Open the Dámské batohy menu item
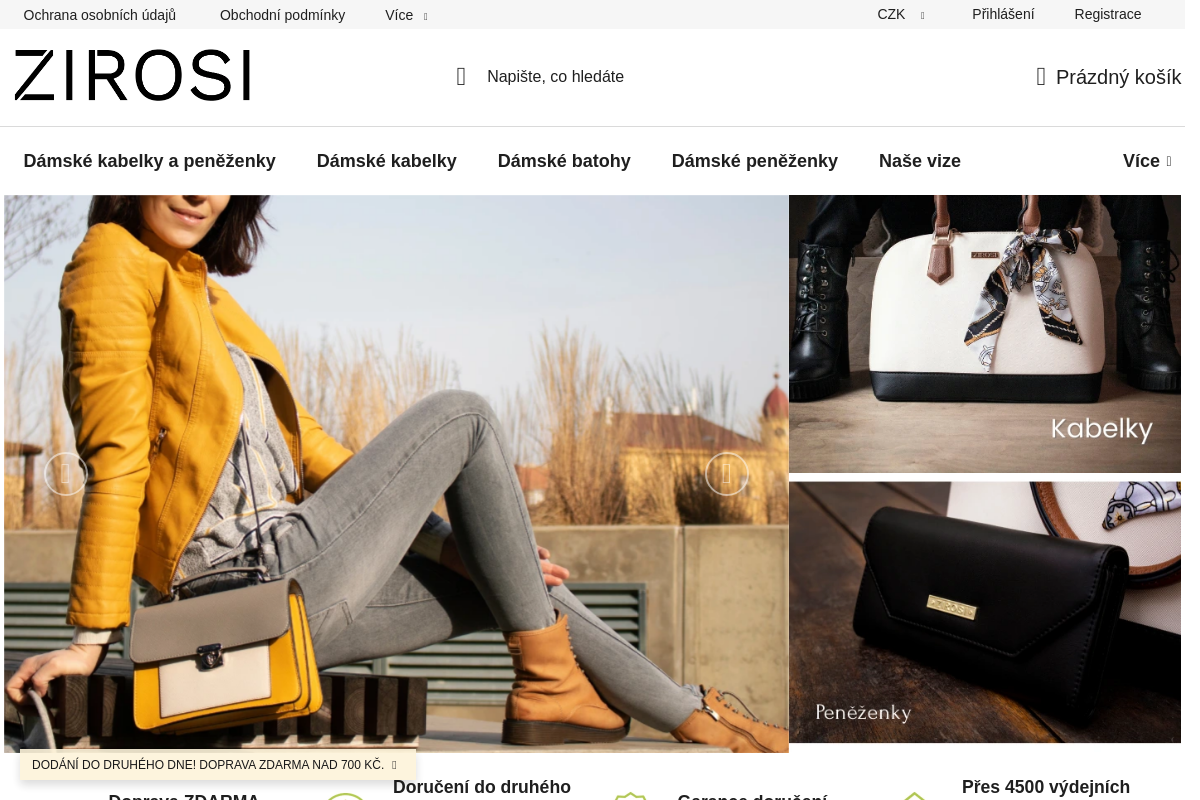Screen dimensions: 1200x800 click(x=564, y=161)
